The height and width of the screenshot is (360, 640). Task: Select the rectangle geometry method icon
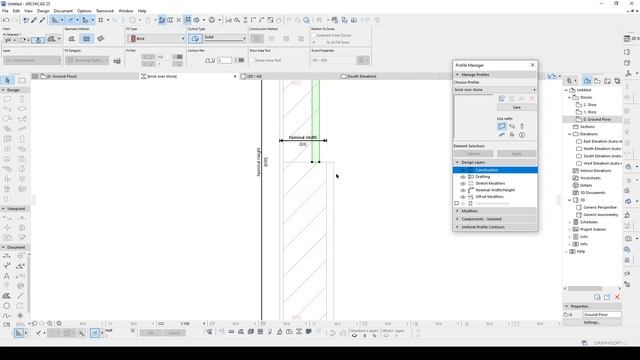pyautogui.click(x=87, y=39)
